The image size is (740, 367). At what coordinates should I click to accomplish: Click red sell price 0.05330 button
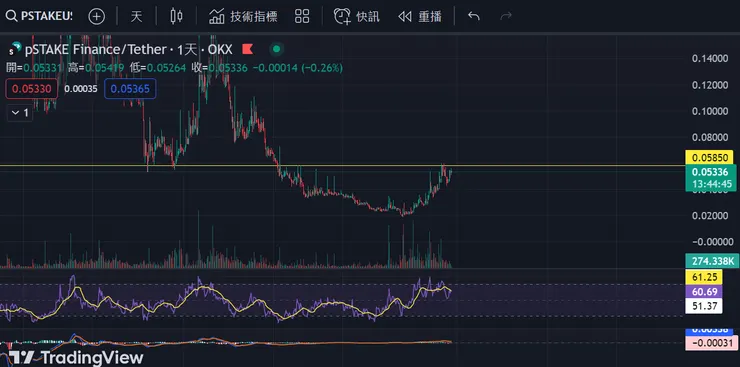coord(32,89)
